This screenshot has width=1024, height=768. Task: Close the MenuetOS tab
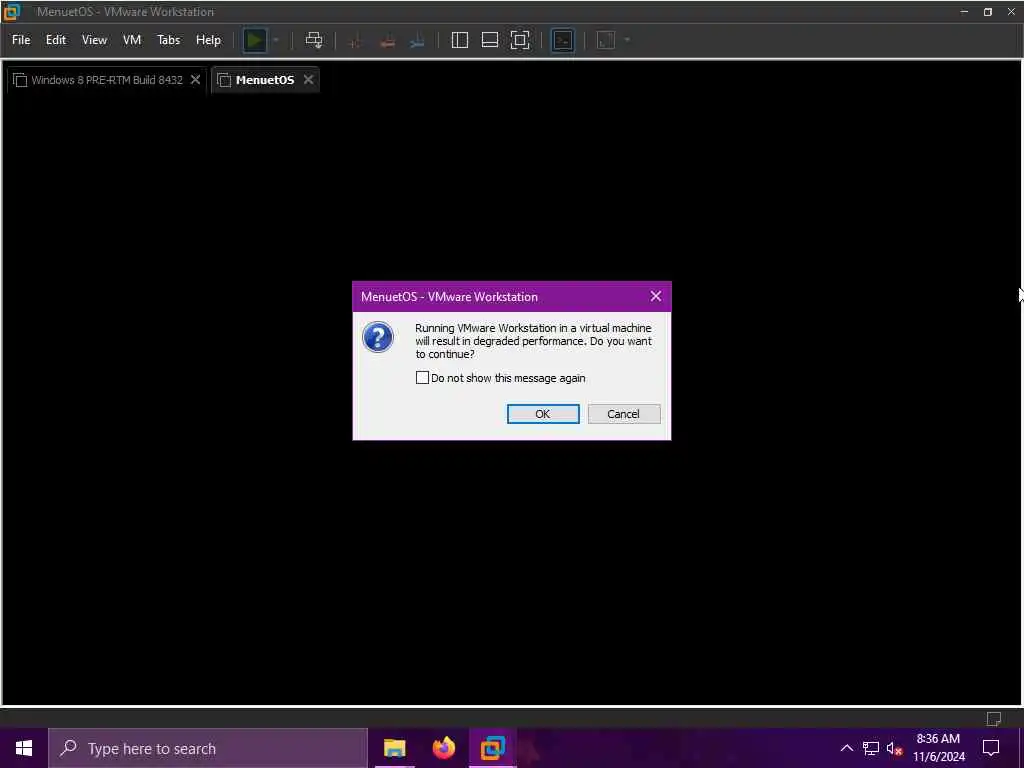308,80
